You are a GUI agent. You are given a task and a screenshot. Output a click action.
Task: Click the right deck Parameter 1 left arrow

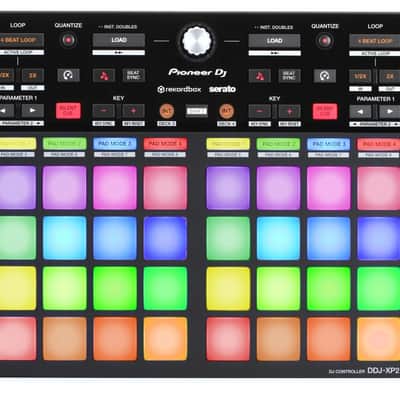pyautogui.click(x=360, y=112)
